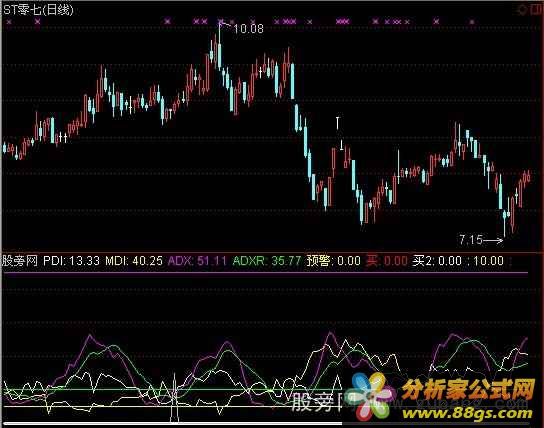This screenshot has height=428, width=544.
Task: Click the red 买: 0.00 label
Action: point(386,260)
